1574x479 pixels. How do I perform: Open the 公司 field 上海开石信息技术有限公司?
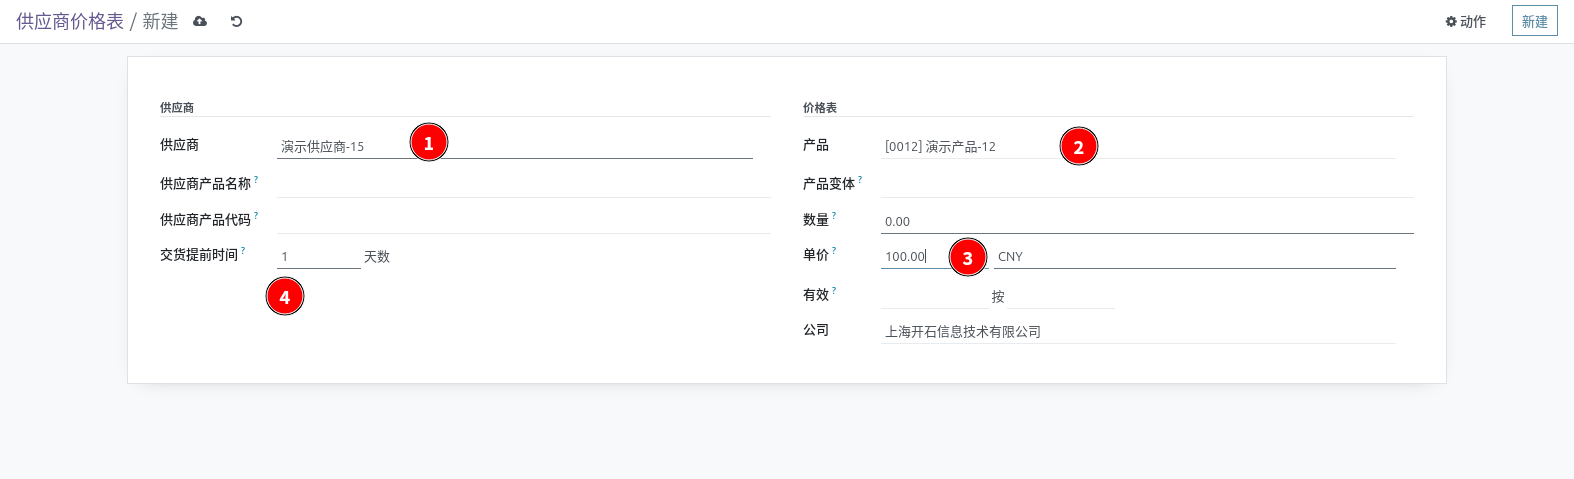pos(1138,331)
